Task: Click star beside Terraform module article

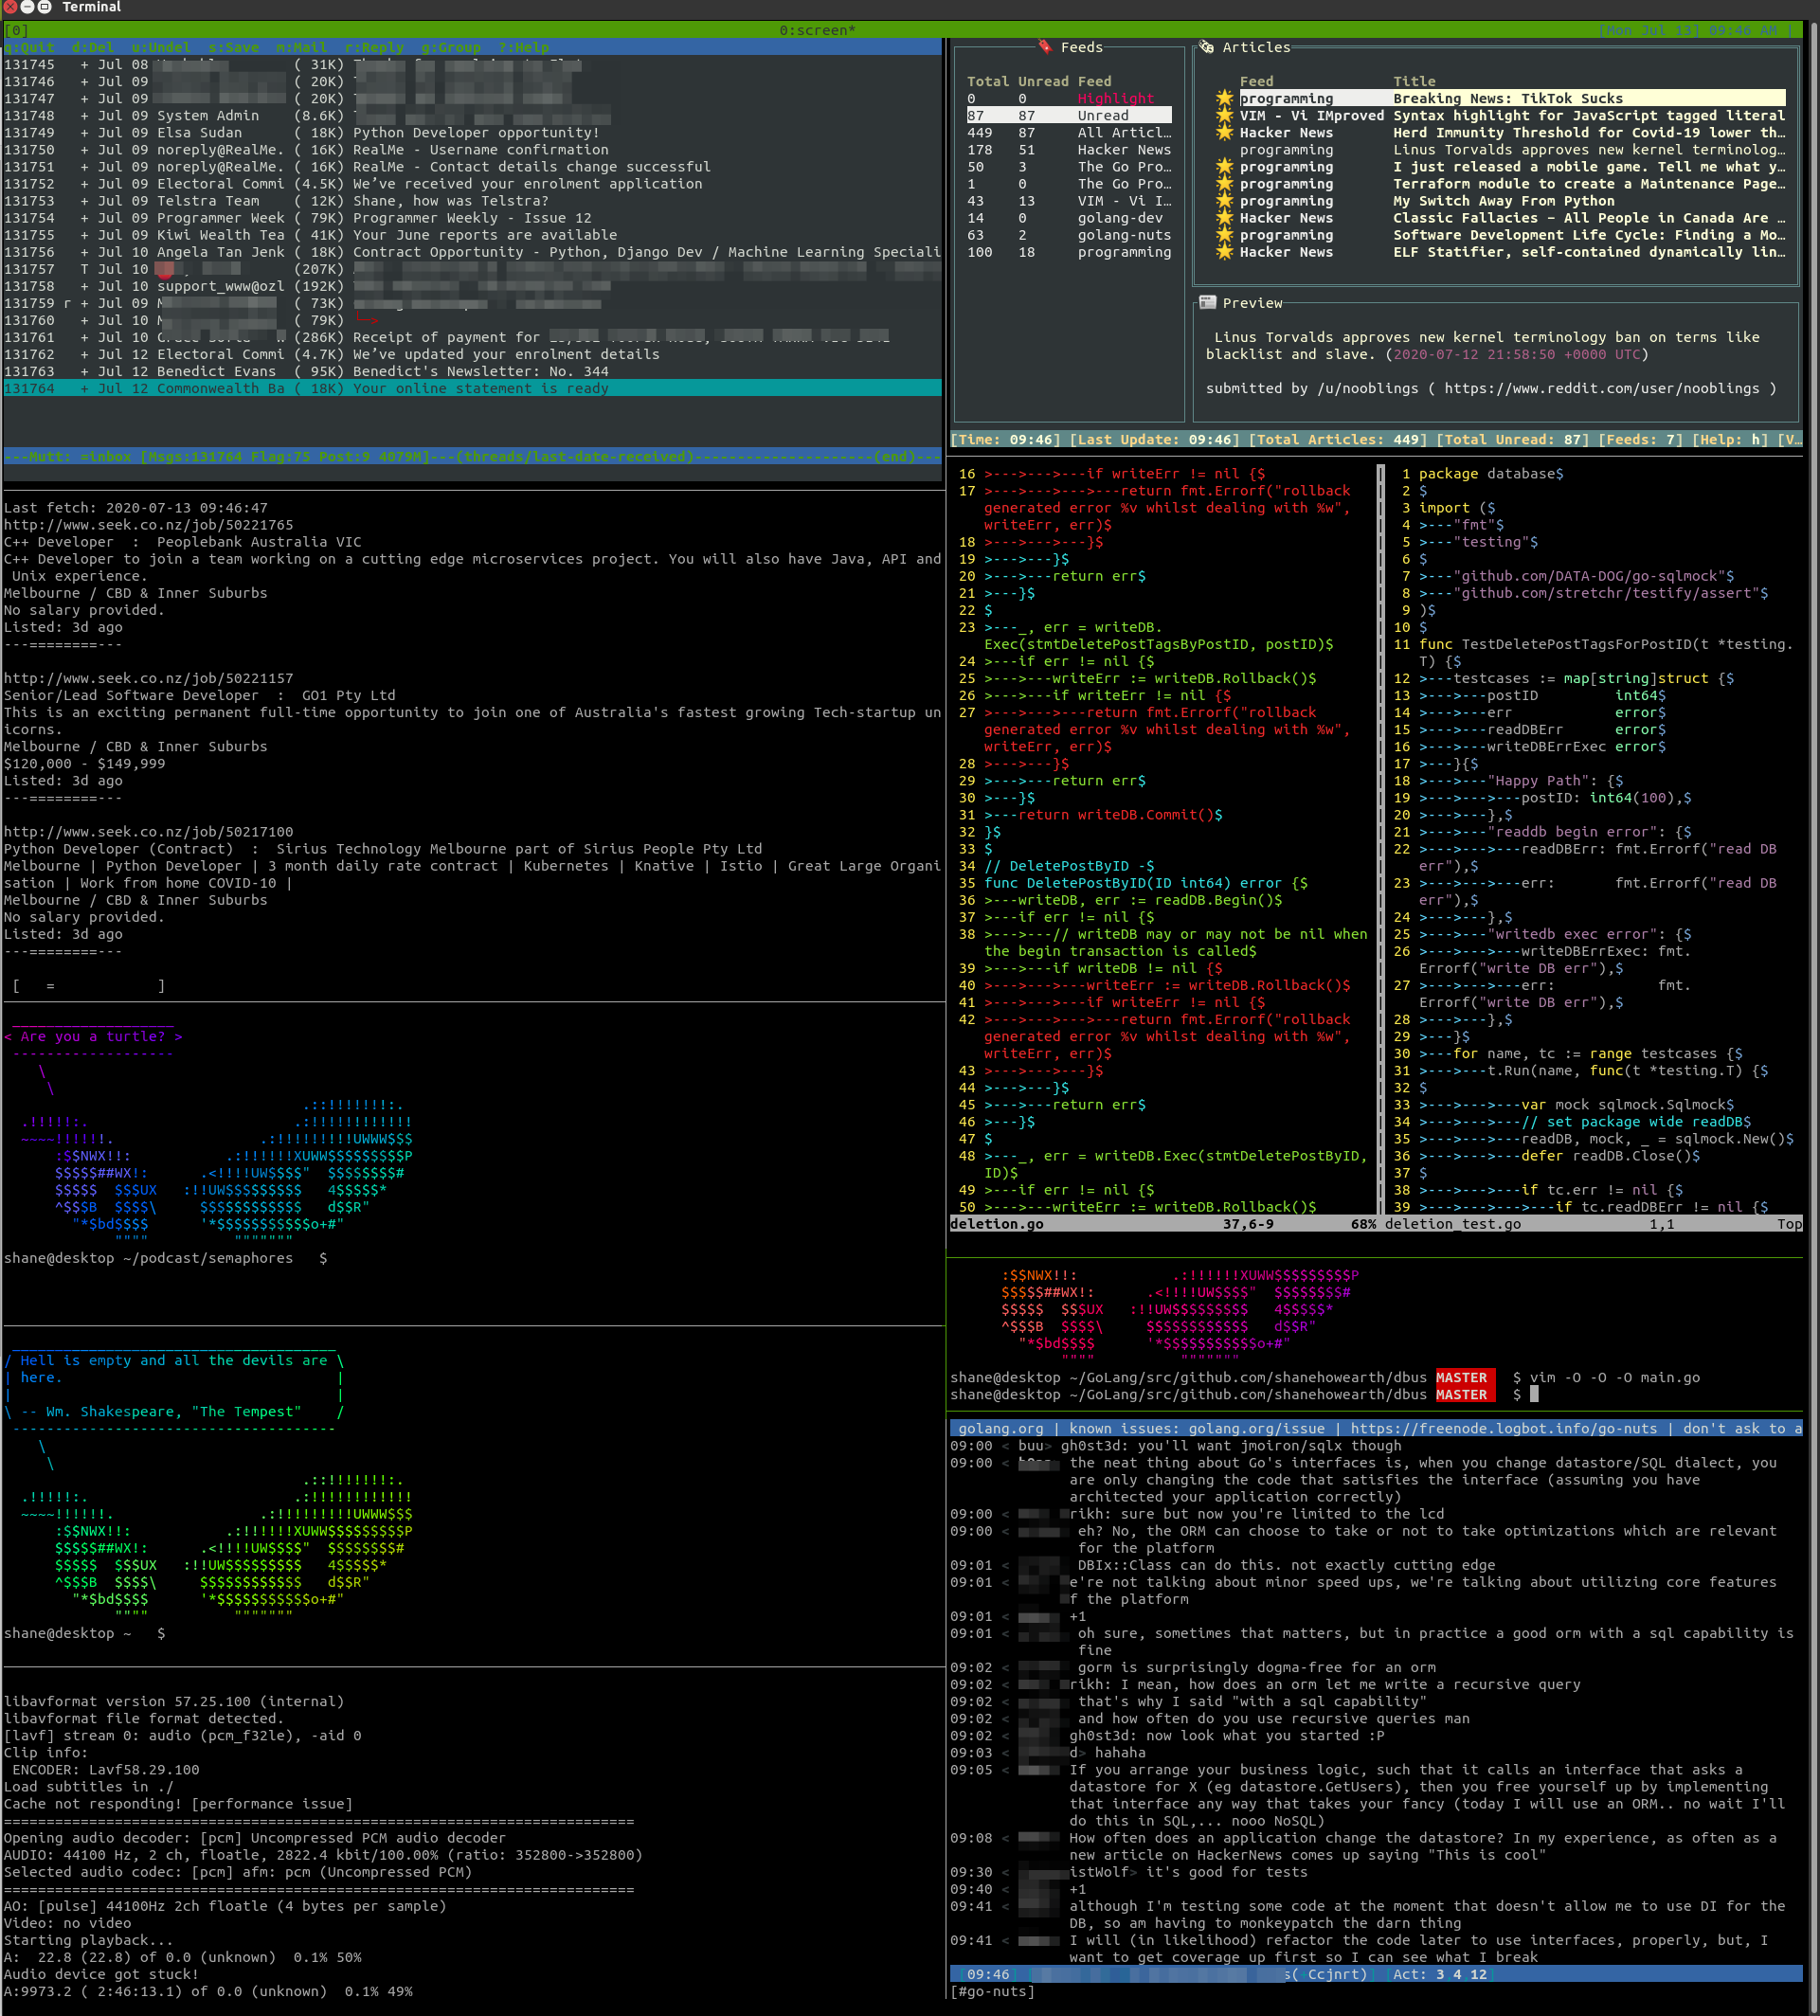Action: pyautogui.click(x=1224, y=184)
